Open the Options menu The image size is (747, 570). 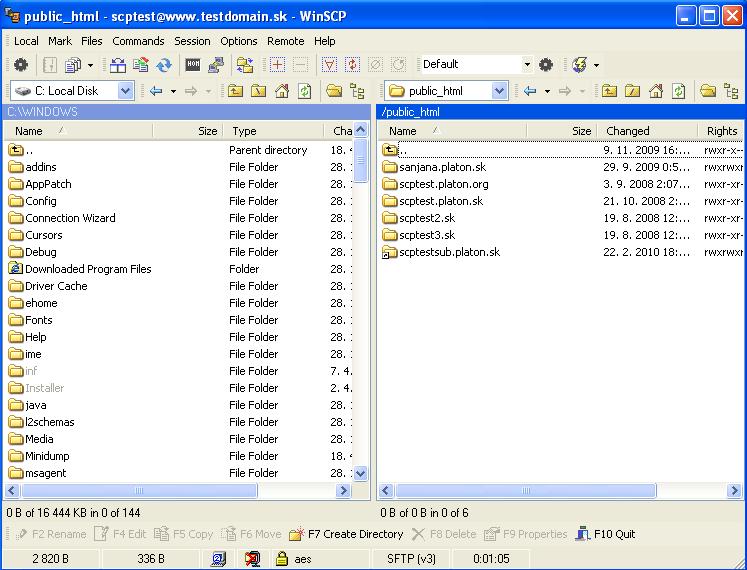[239, 41]
